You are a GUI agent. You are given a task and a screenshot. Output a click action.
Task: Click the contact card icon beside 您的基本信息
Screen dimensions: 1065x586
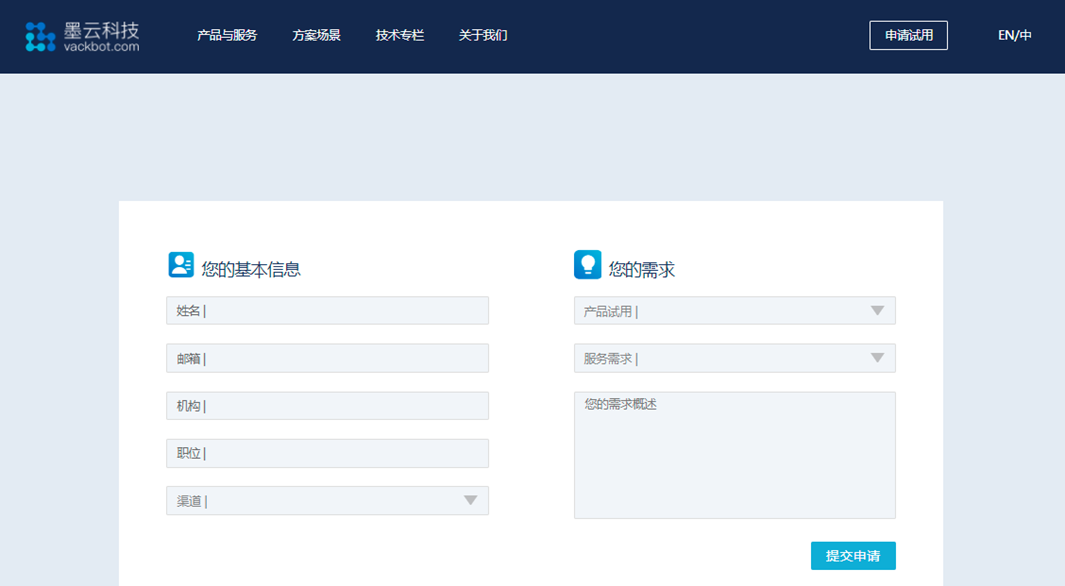pyautogui.click(x=181, y=265)
